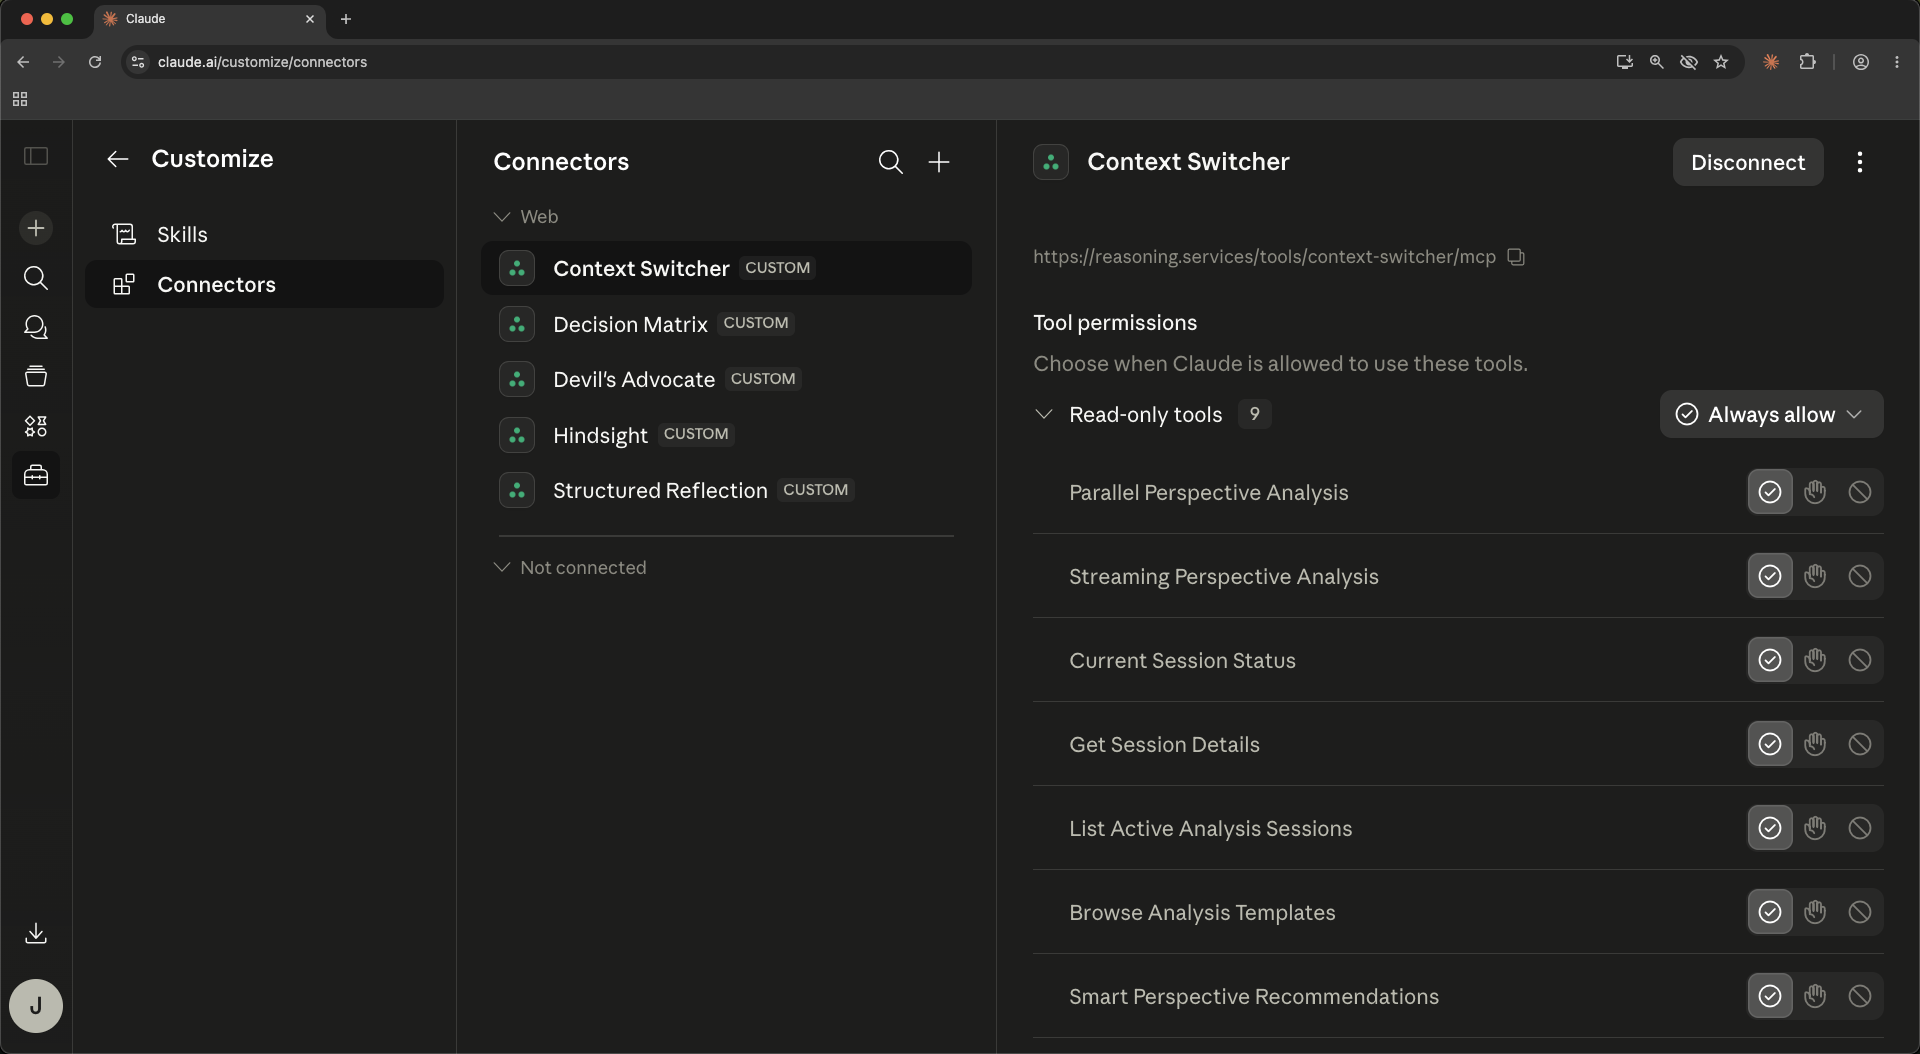1920x1054 pixels.
Task: Add a new connector with plus
Action: coord(939,162)
